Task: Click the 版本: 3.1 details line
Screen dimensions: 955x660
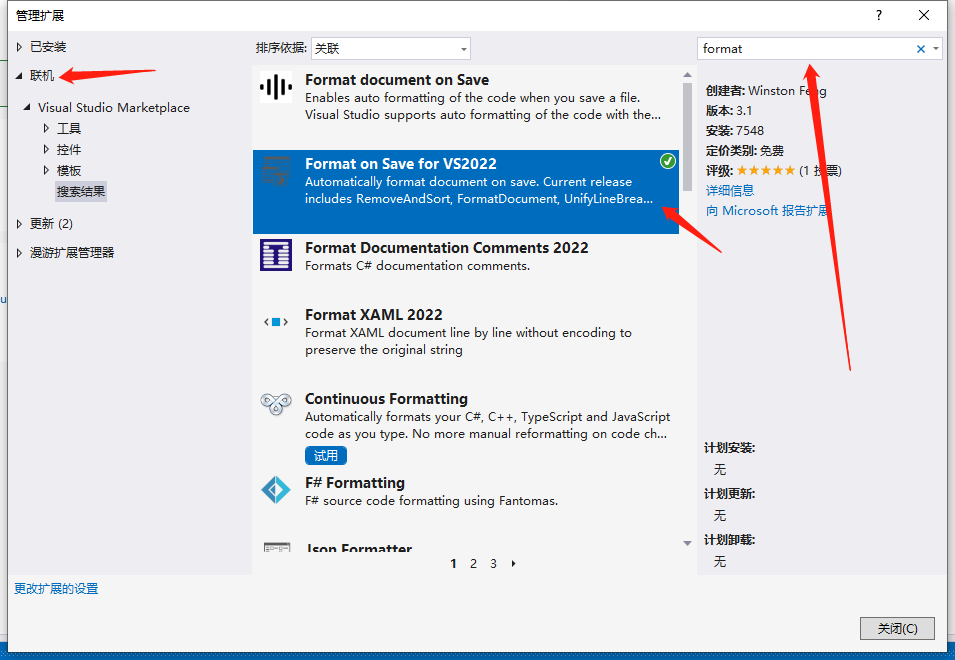Action: click(x=729, y=111)
